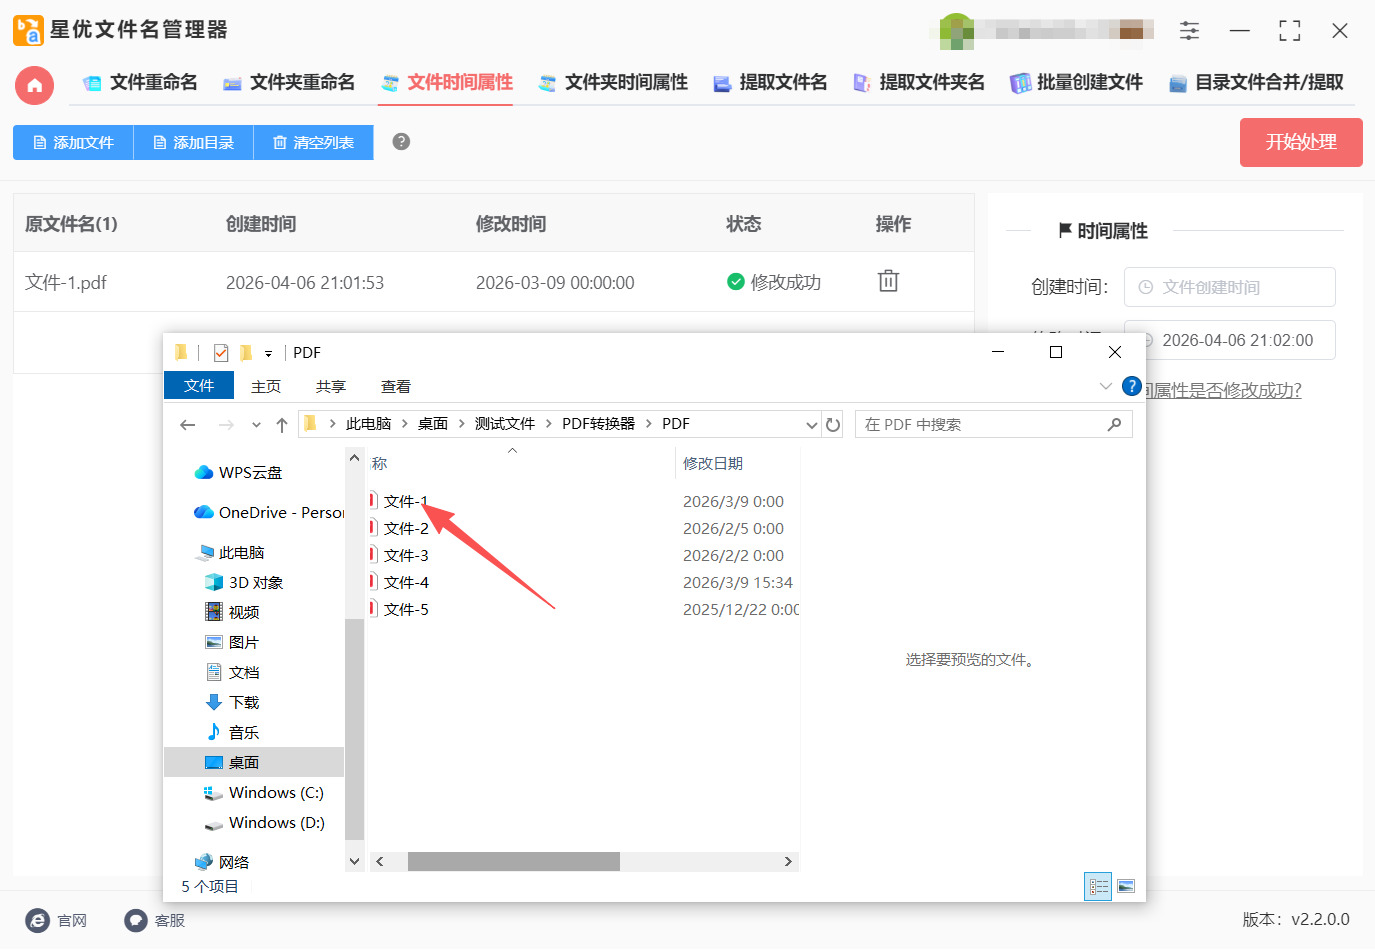Expand the 此电脑 breadcrumb chevron

(404, 424)
